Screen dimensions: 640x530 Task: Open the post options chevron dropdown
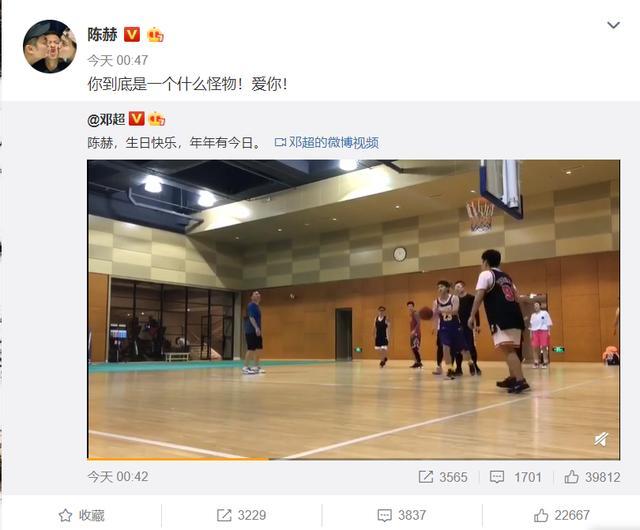(x=613, y=25)
